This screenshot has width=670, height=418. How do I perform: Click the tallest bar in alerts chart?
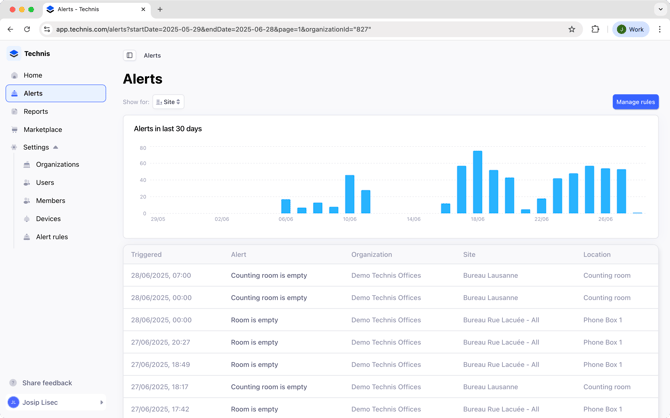tap(478, 182)
